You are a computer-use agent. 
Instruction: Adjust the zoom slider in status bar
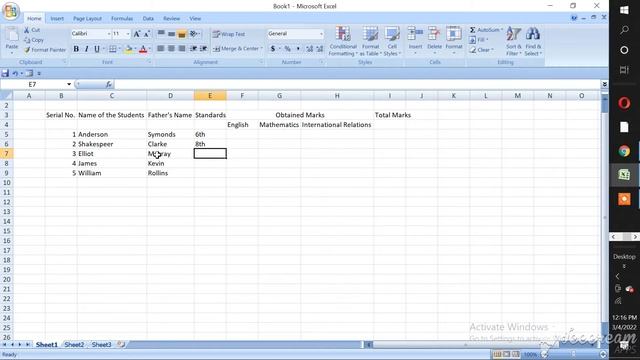point(573,354)
